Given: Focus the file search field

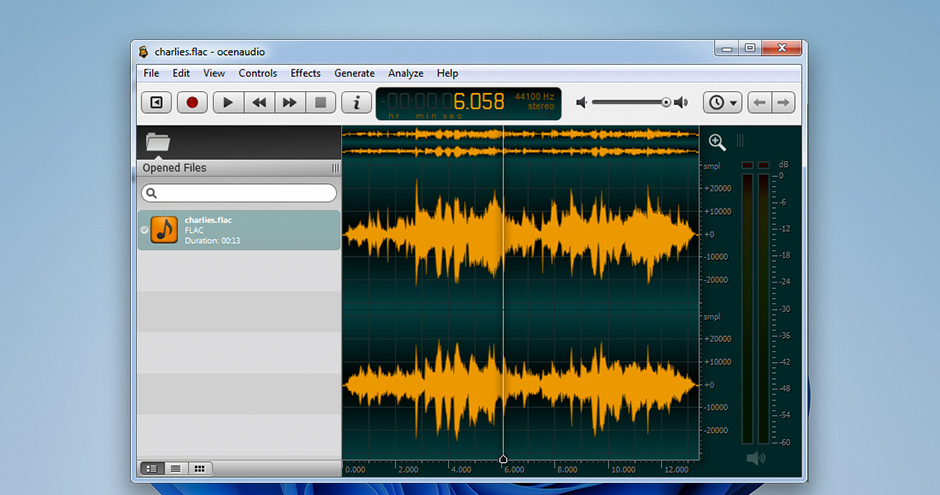Looking at the screenshot, I should 239,193.
